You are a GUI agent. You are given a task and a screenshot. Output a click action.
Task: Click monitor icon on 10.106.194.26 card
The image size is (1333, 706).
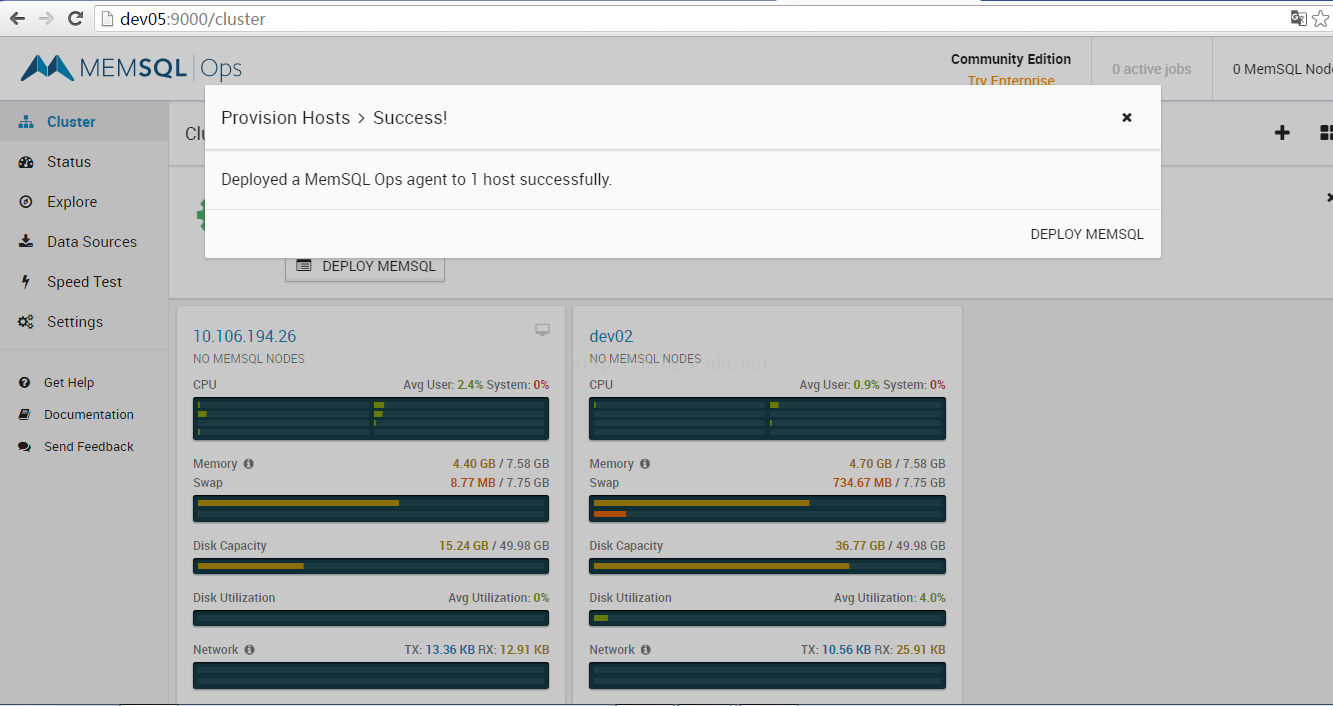pyautogui.click(x=542, y=330)
